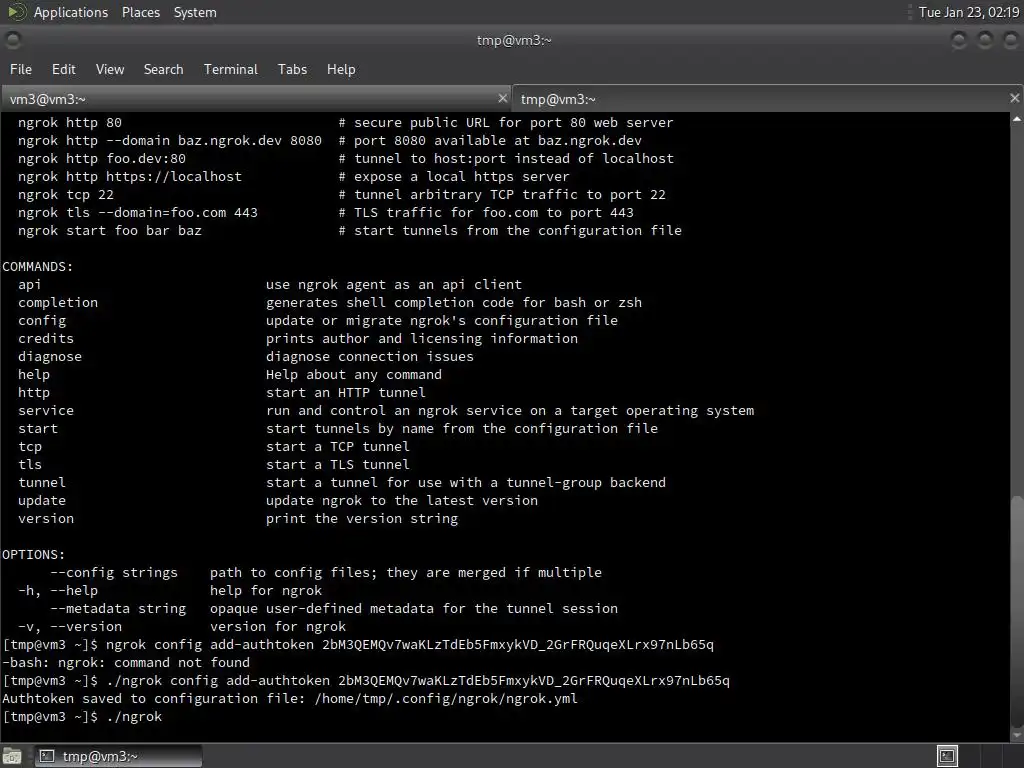The width and height of the screenshot is (1024, 768).
Task: Click 'start an HTTP tunnel' description
Action: [x=345, y=392]
